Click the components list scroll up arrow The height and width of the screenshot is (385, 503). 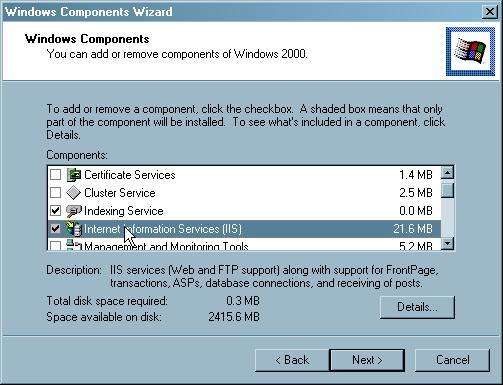coord(447,173)
